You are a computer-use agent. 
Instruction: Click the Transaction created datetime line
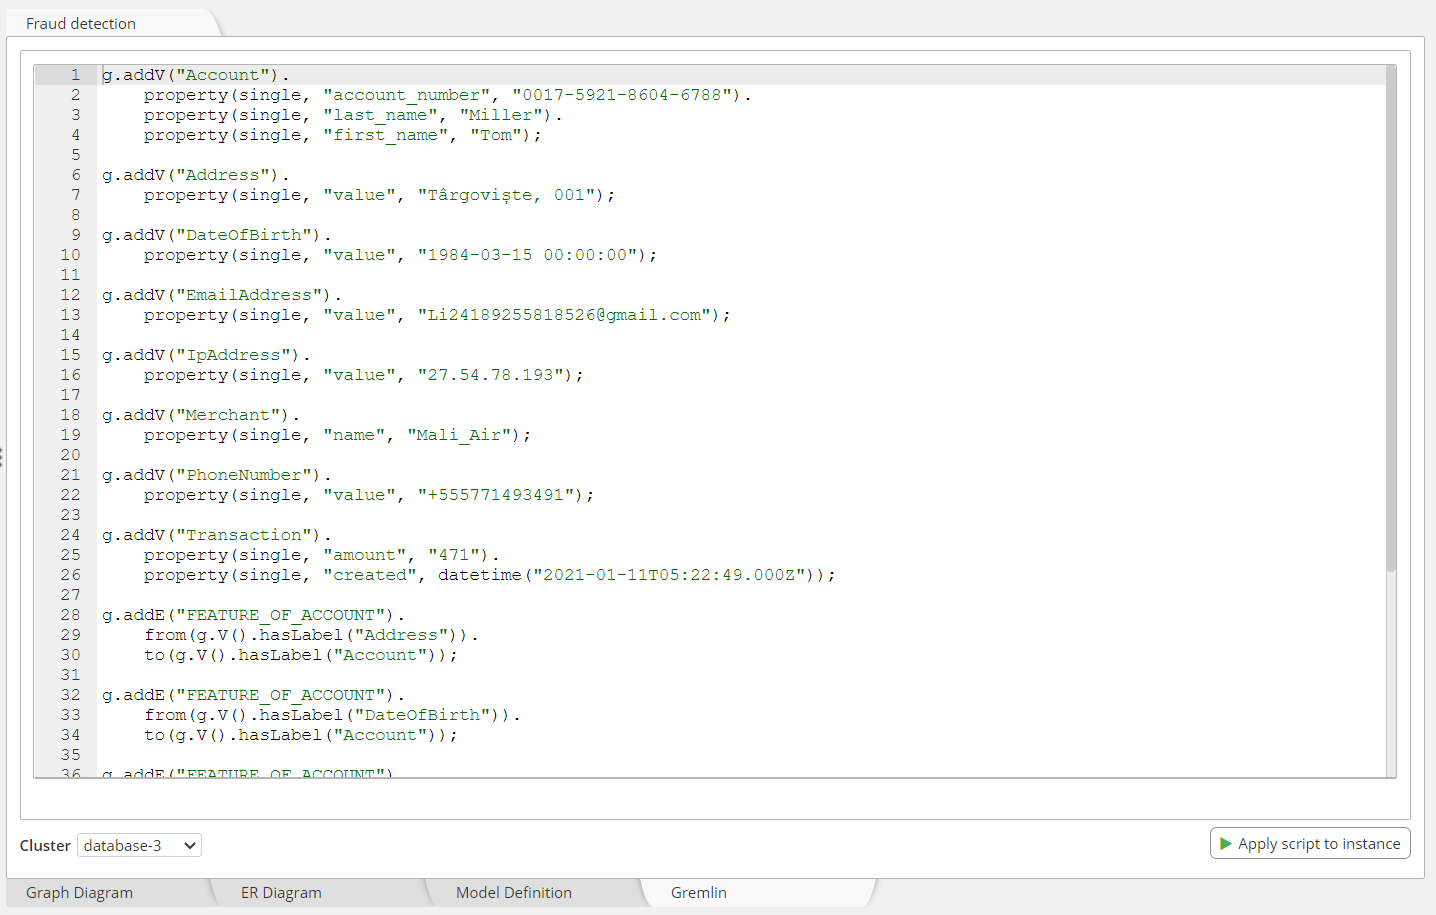488,575
